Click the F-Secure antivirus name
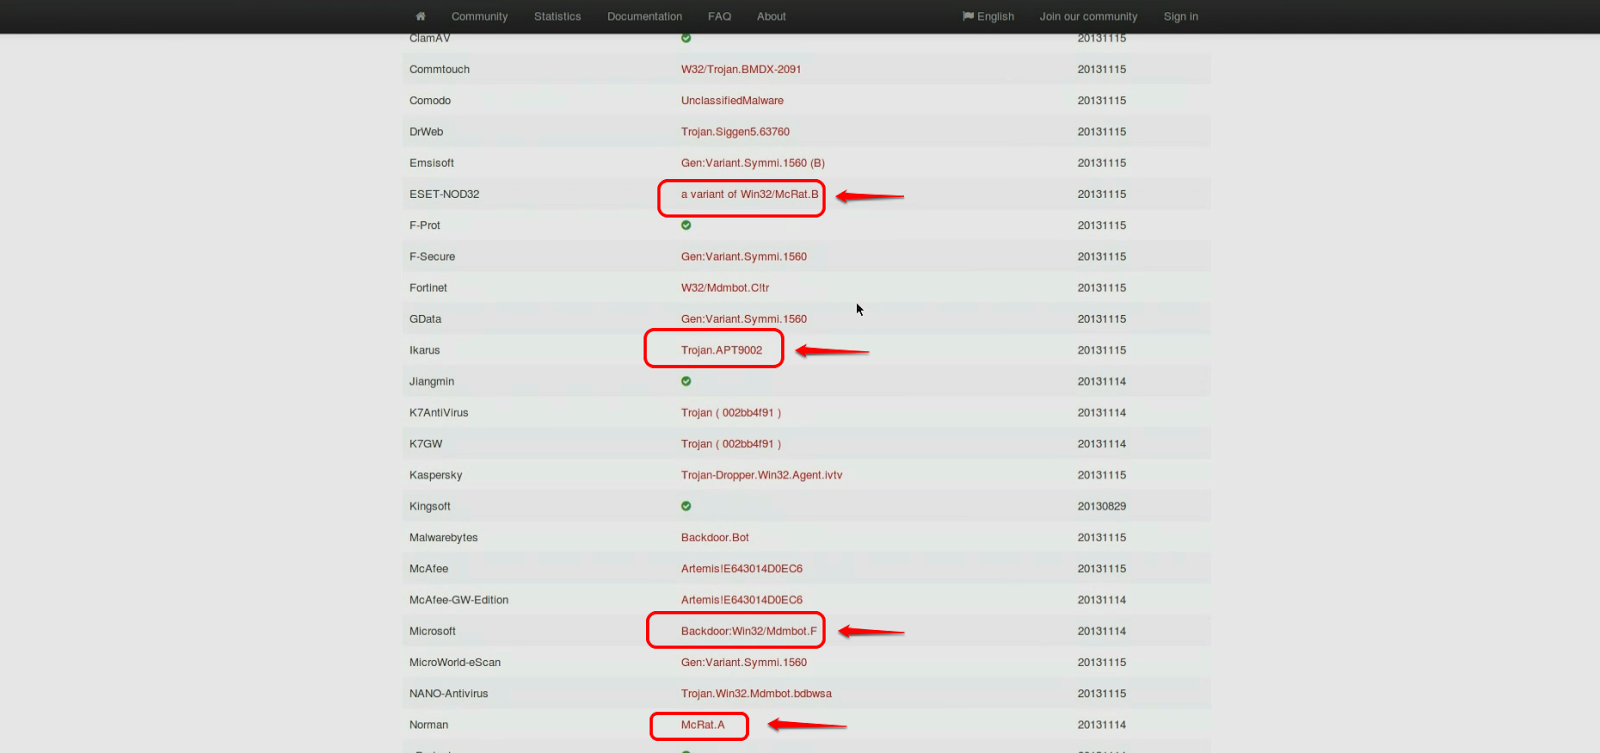Viewport: 1600px width, 753px height. coord(432,256)
